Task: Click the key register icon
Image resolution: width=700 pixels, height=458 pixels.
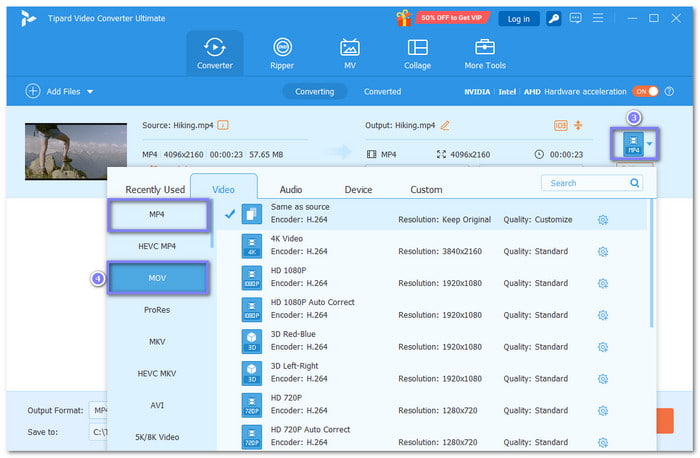Action: click(x=553, y=18)
